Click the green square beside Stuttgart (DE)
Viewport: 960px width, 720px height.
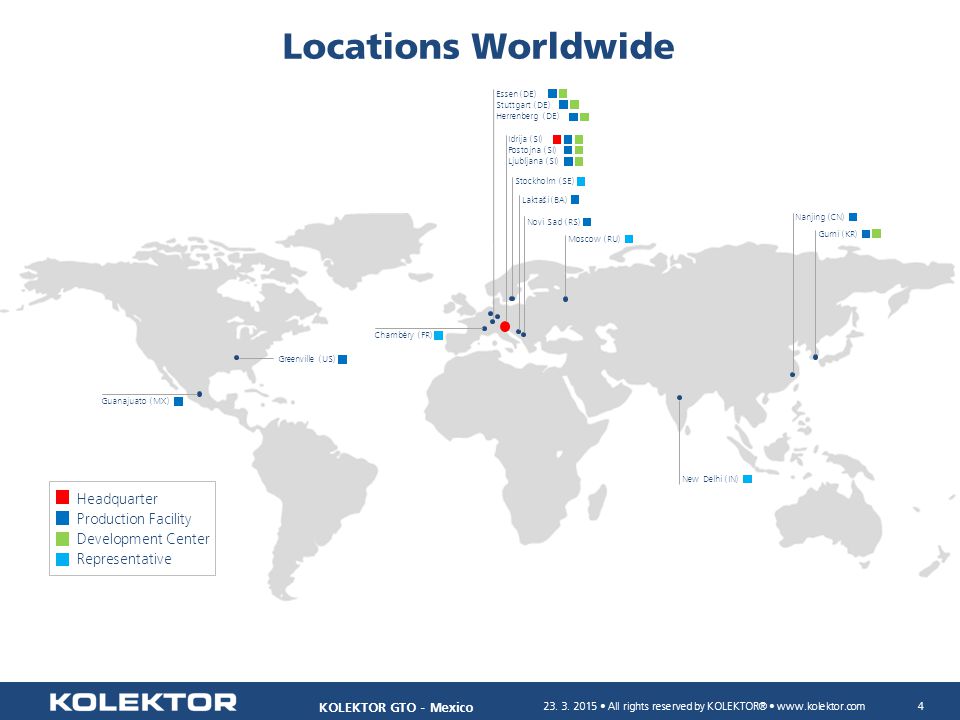(574, 105)
